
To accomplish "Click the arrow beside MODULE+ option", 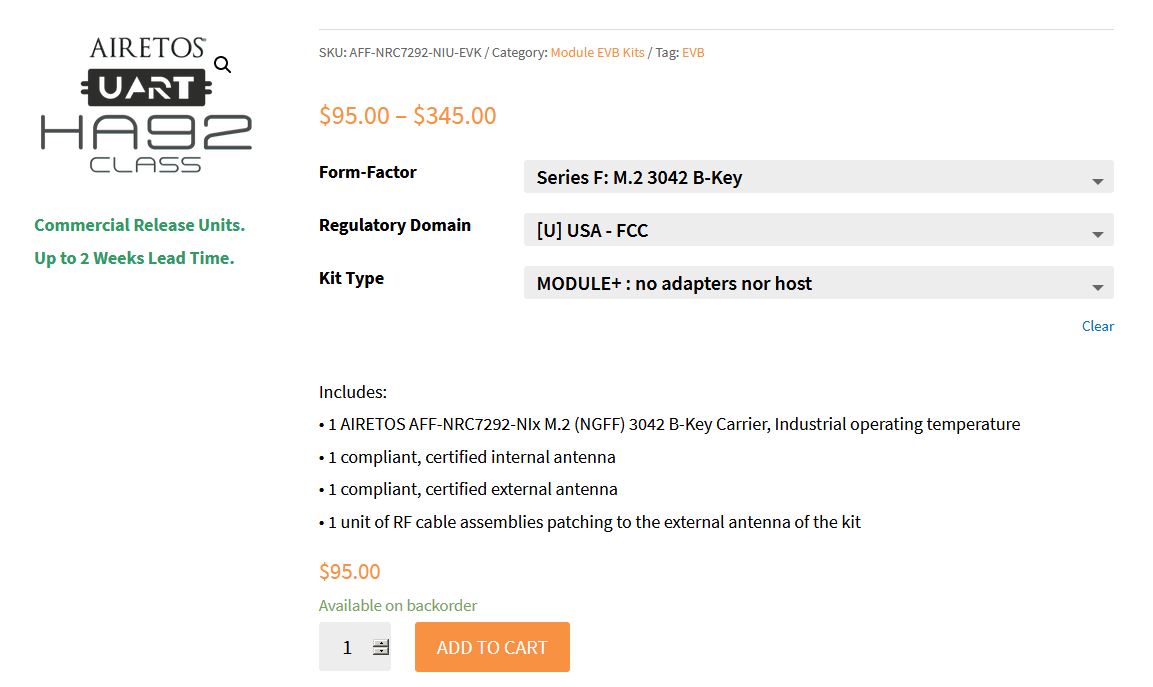I will [1097, 287].
